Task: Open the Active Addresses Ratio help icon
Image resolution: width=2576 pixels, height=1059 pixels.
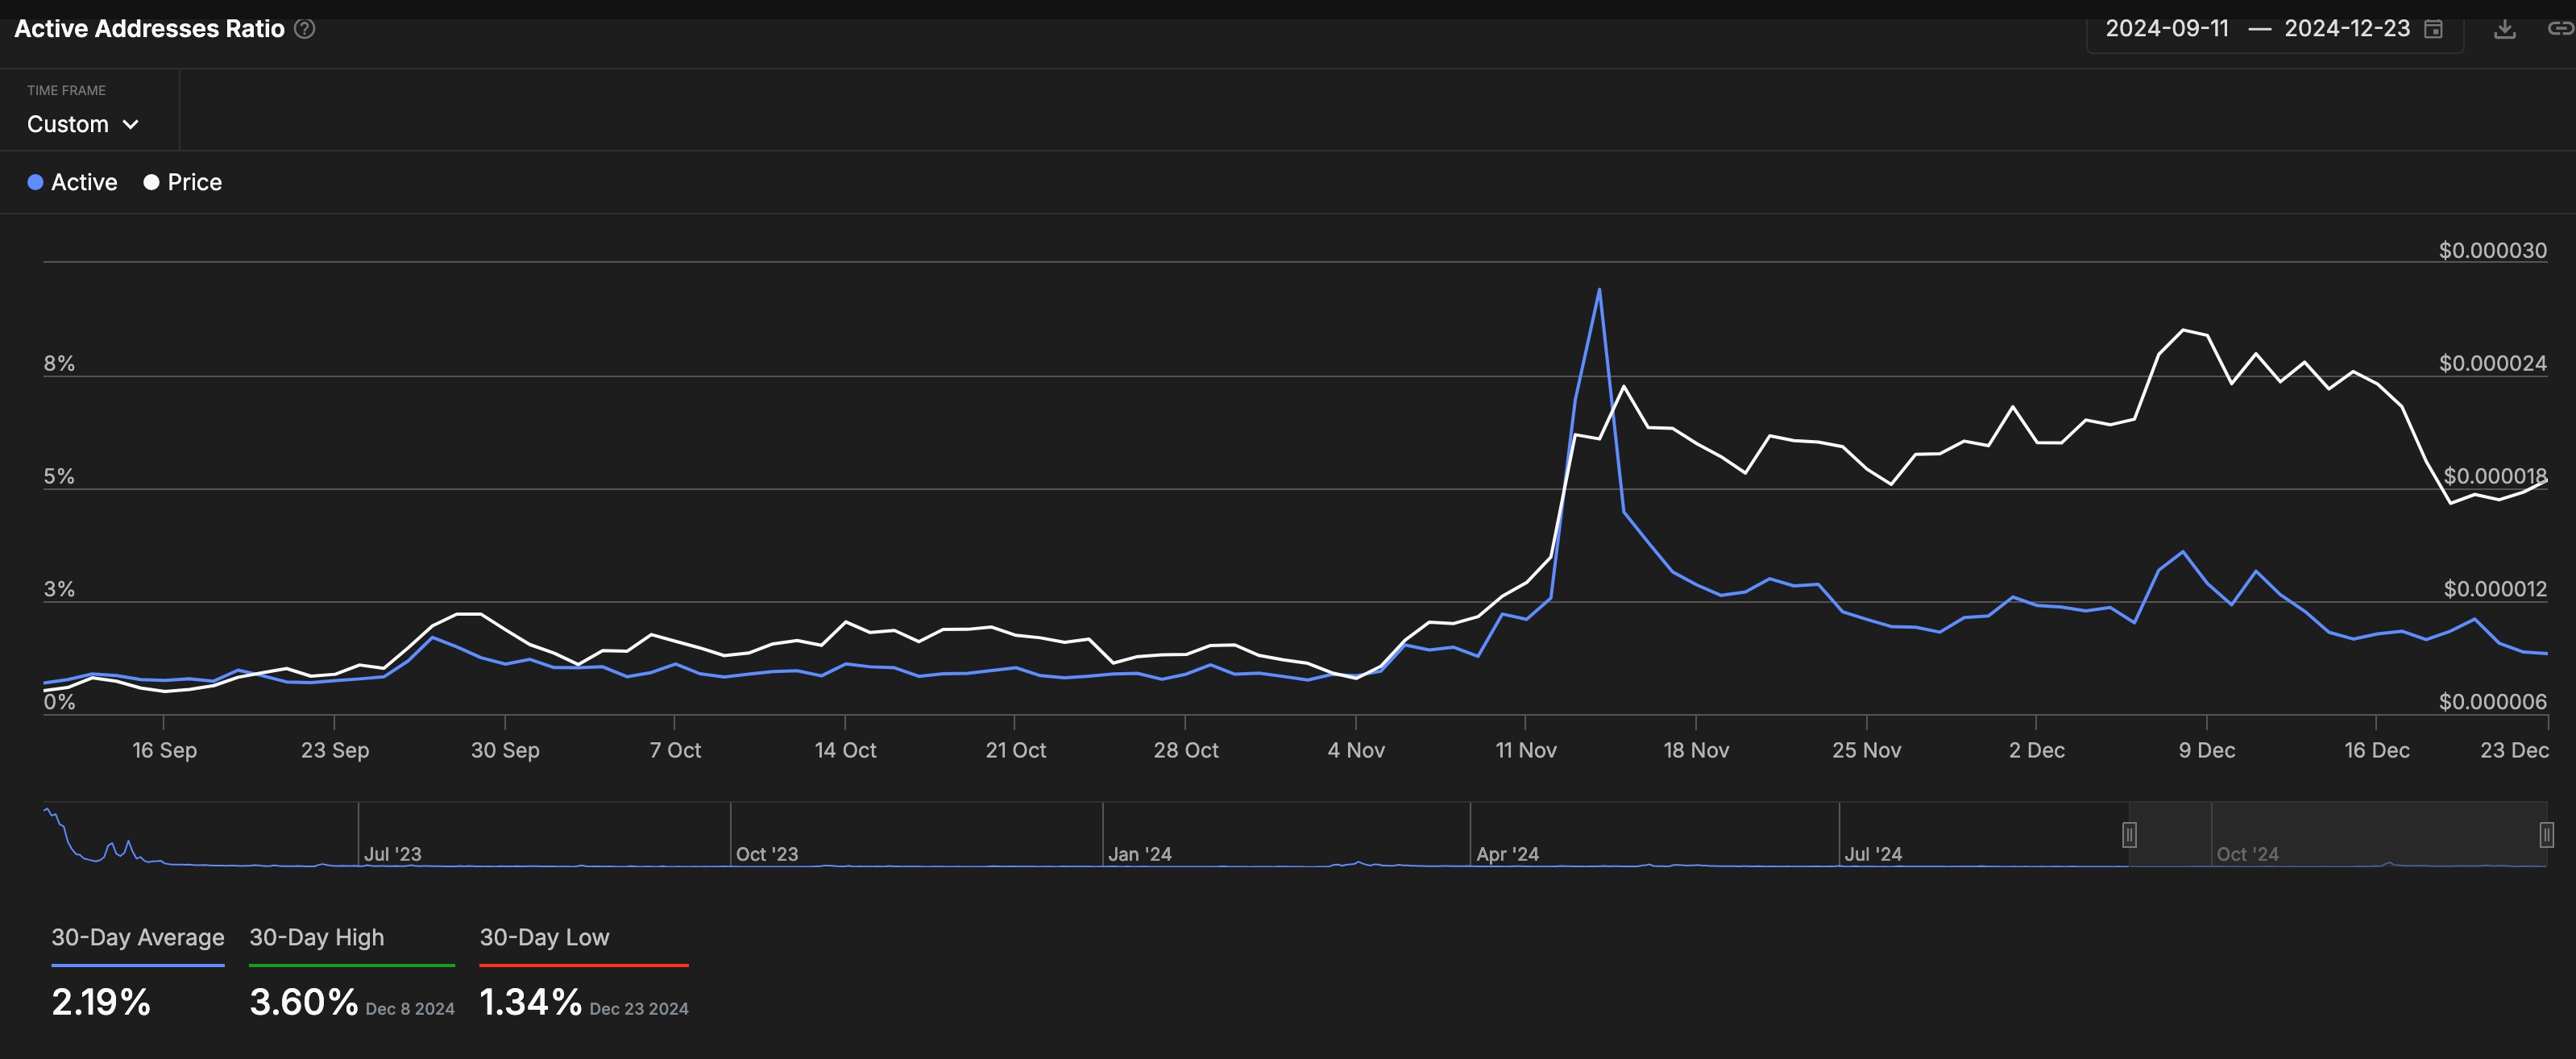Action: tap(305, 29)
